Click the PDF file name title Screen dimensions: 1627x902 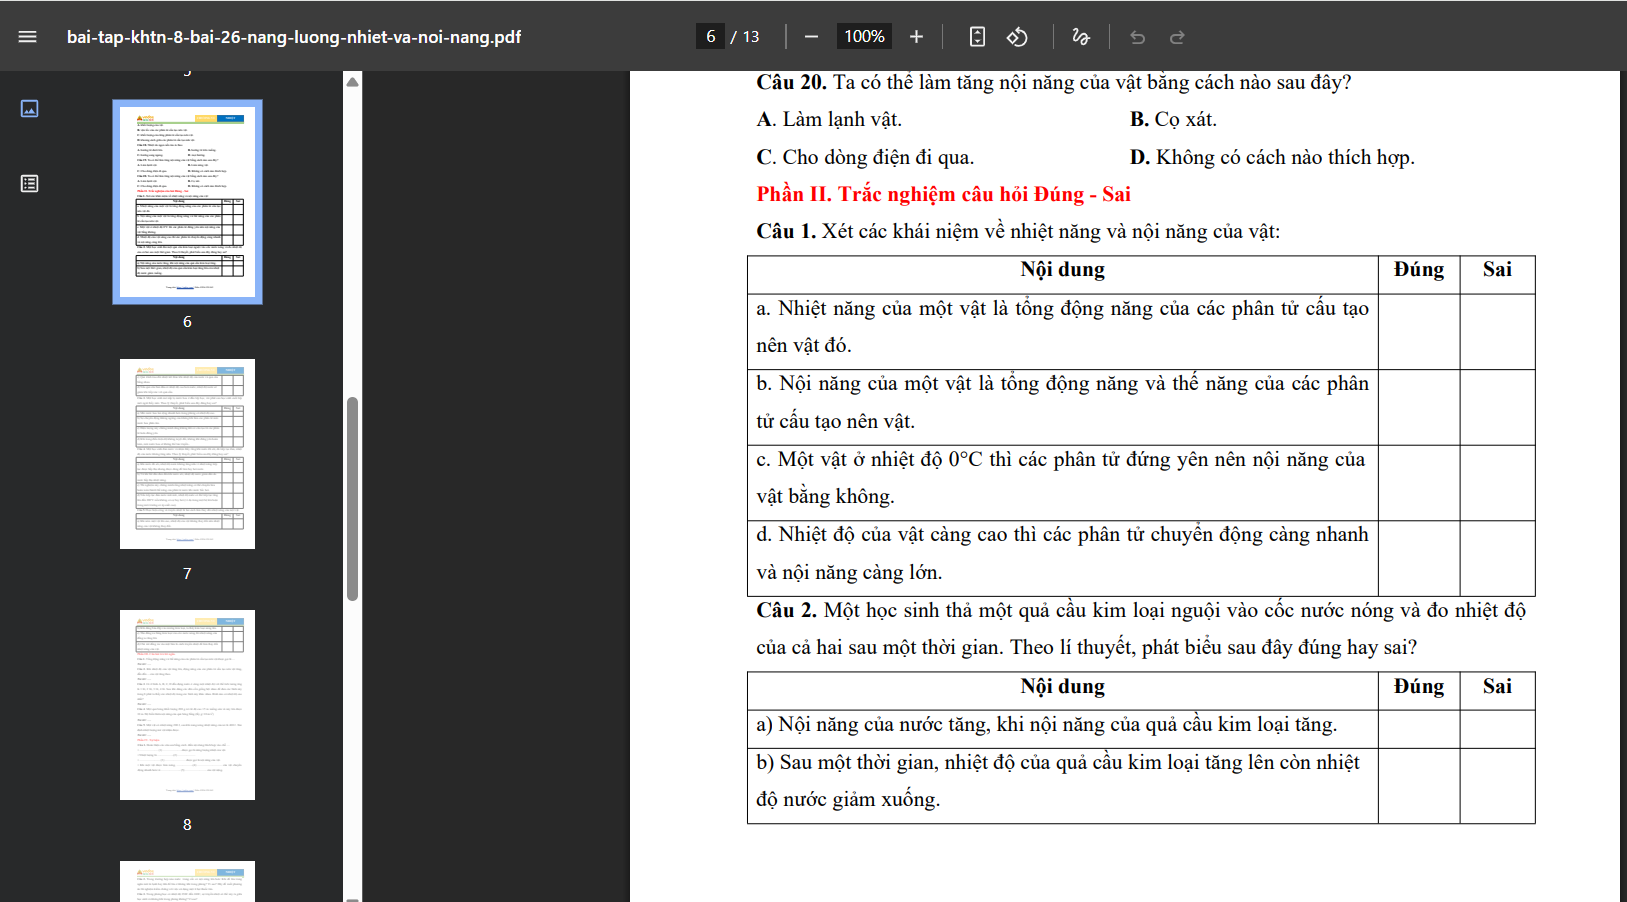(x=294, y=37)
